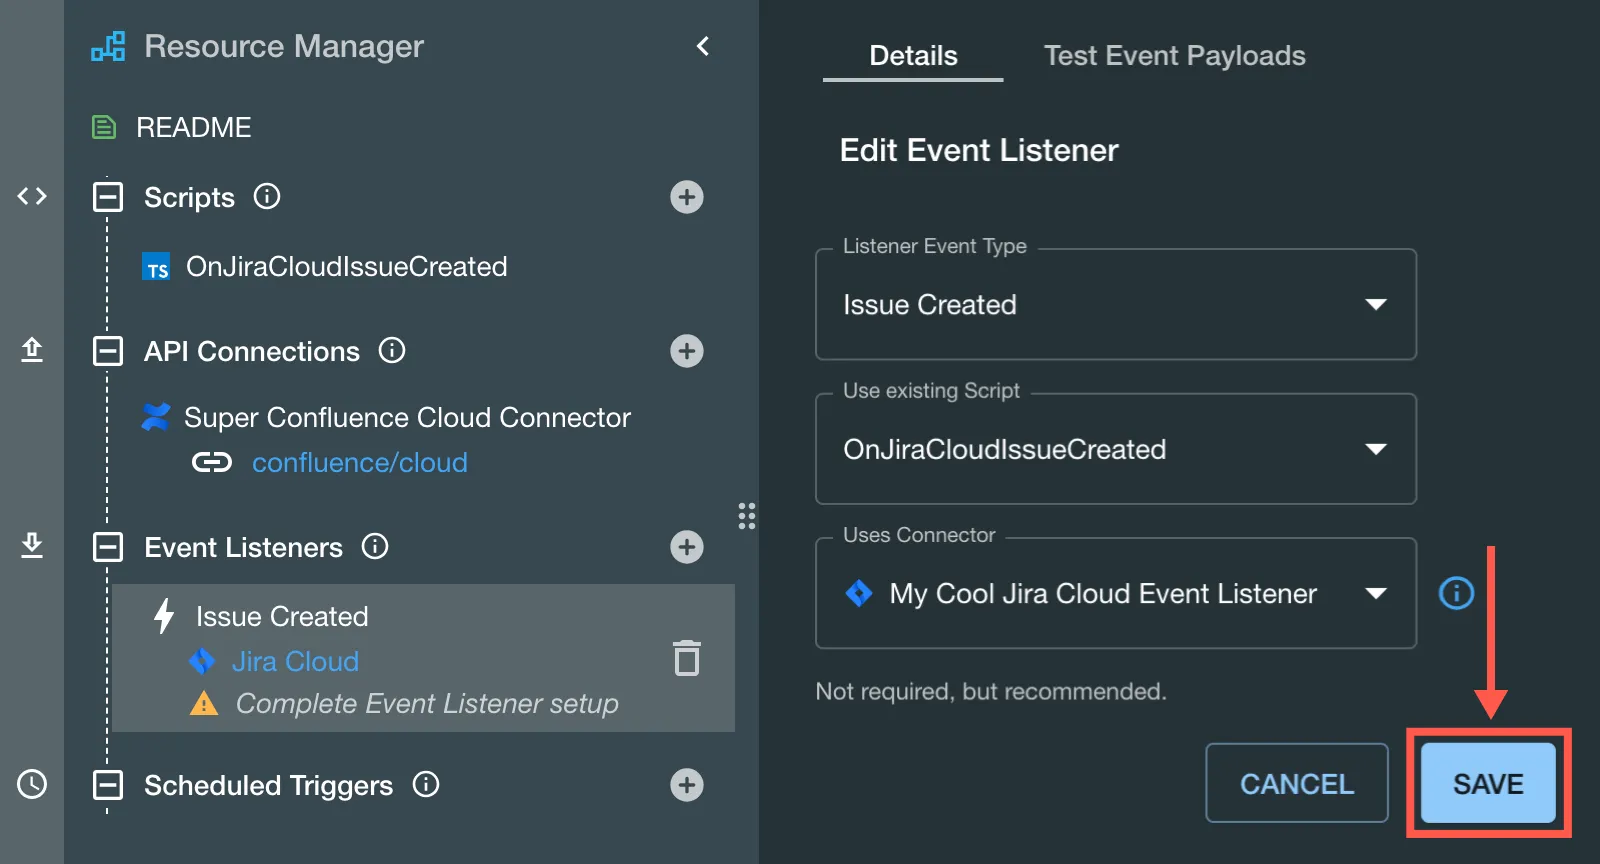Viewport: 1600px width, 864px height.
Task: Collapse the Resource Manager panel with the chevron
Action: (x=703, y=46)
